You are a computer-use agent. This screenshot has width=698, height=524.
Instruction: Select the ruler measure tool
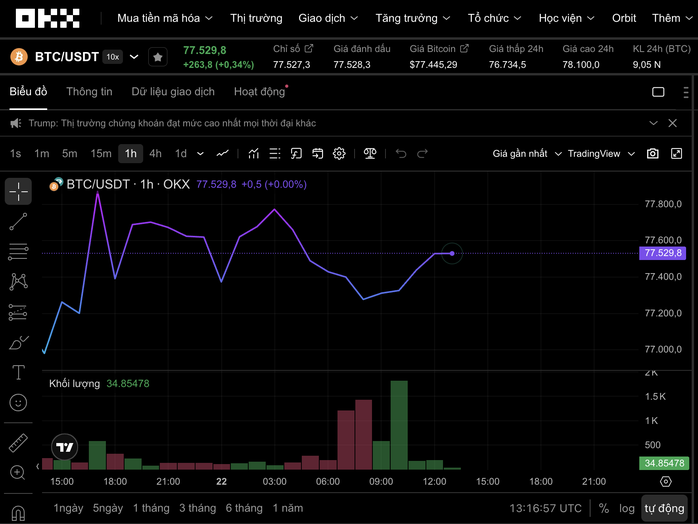pos(18,443)
